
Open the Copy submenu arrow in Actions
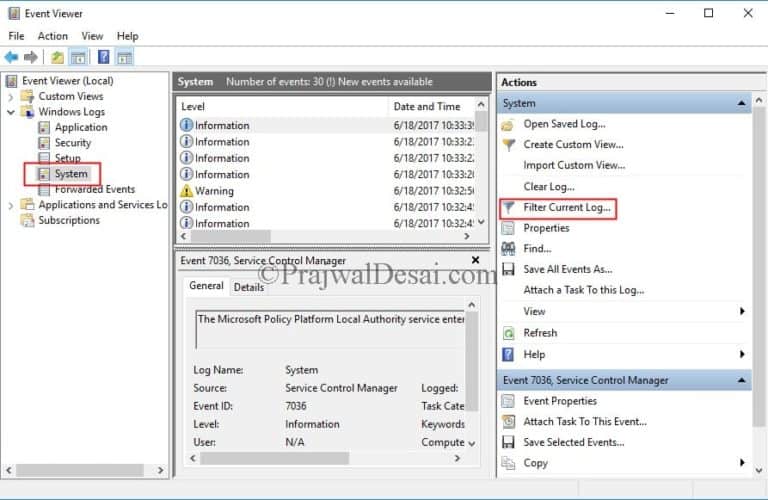tap(742, 463)
